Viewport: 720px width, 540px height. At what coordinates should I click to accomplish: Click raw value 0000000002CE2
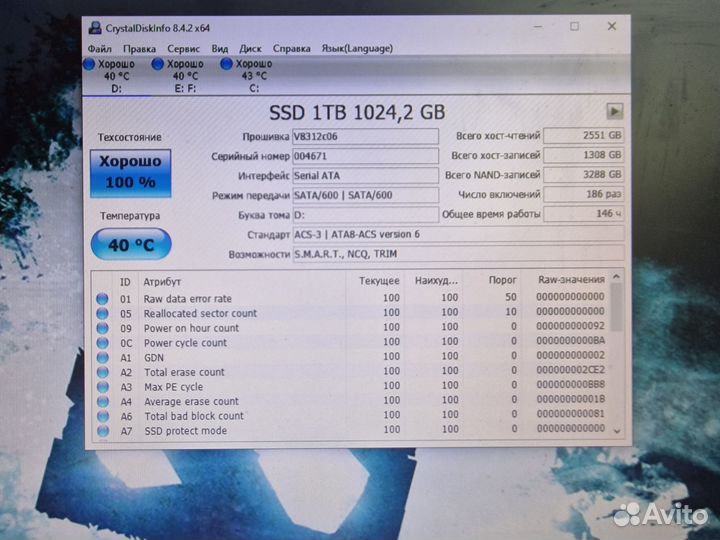(x=571, y=370)
